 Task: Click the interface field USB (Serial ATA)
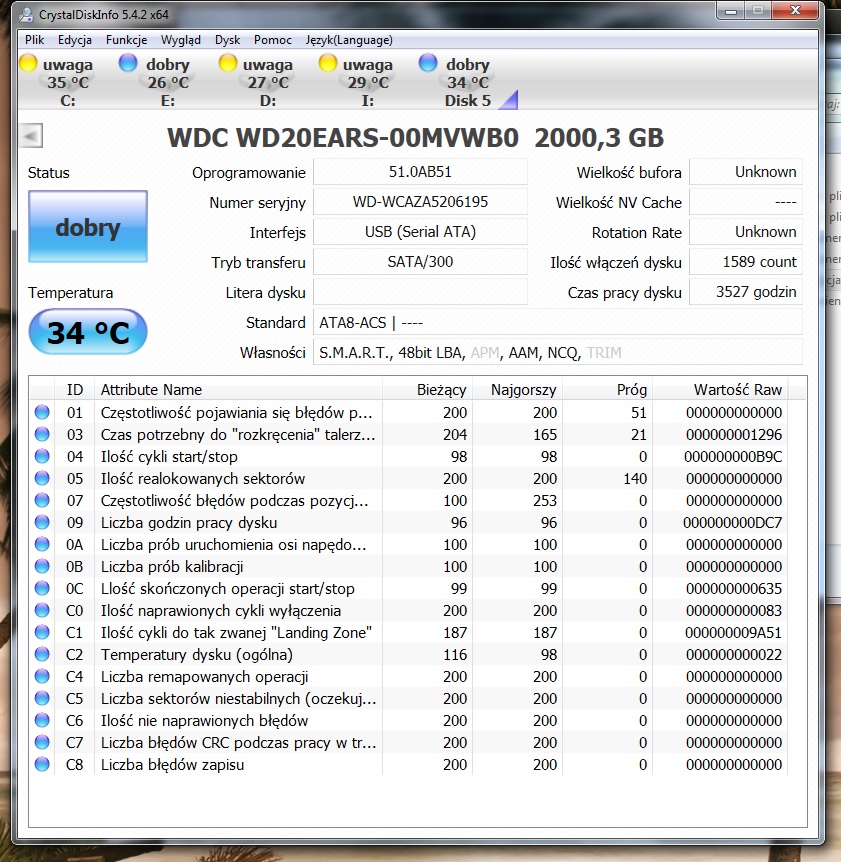420,232
